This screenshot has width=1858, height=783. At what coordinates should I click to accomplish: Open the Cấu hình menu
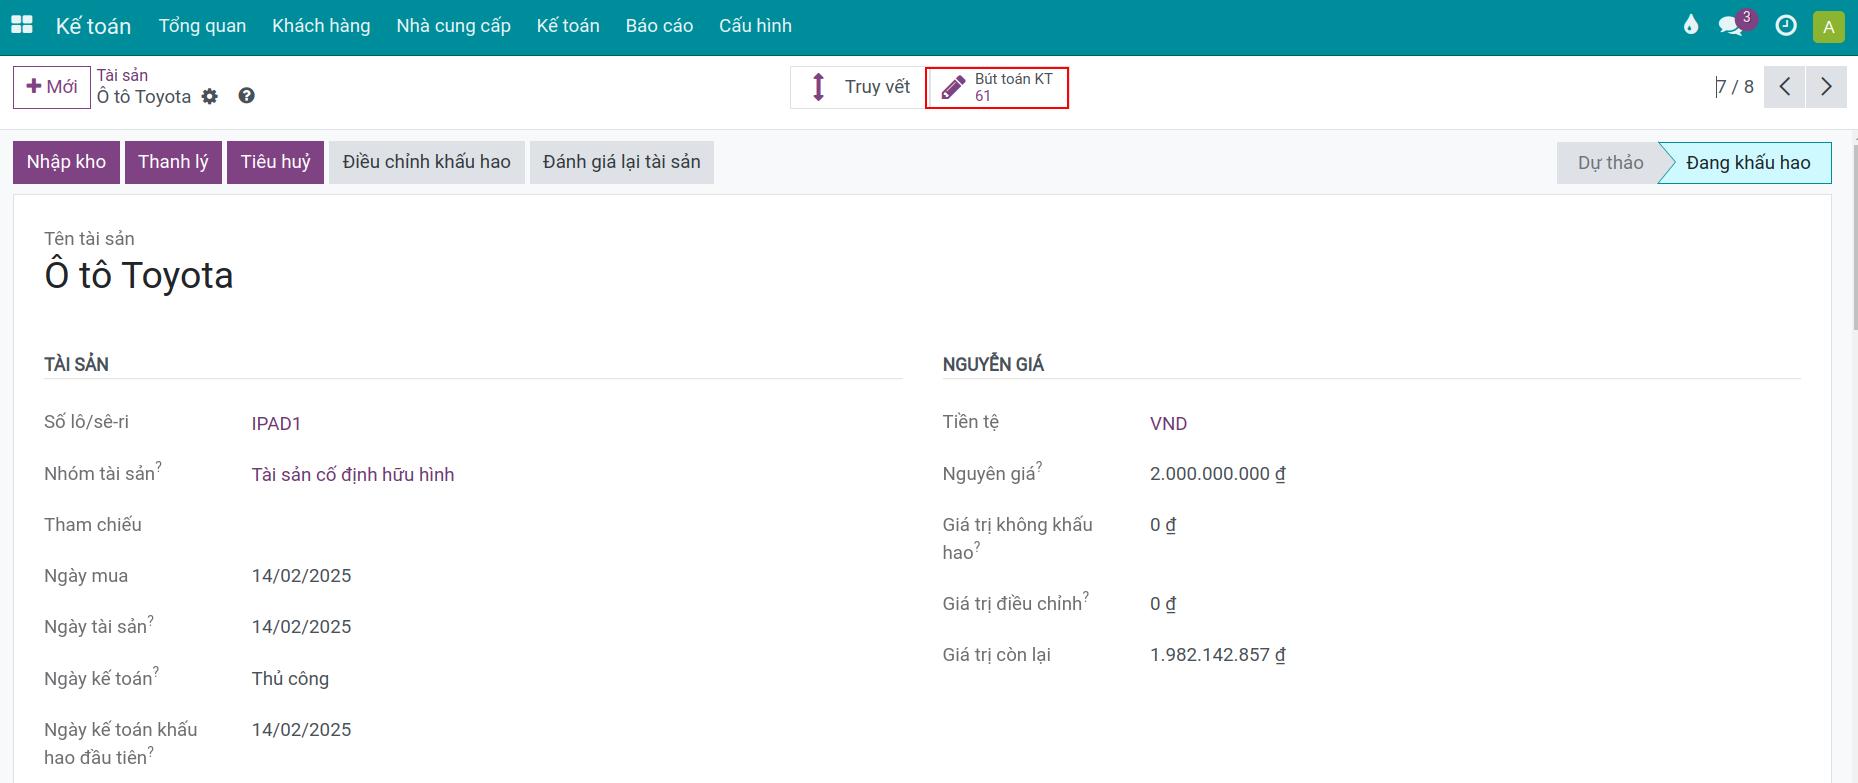point(755,26)
